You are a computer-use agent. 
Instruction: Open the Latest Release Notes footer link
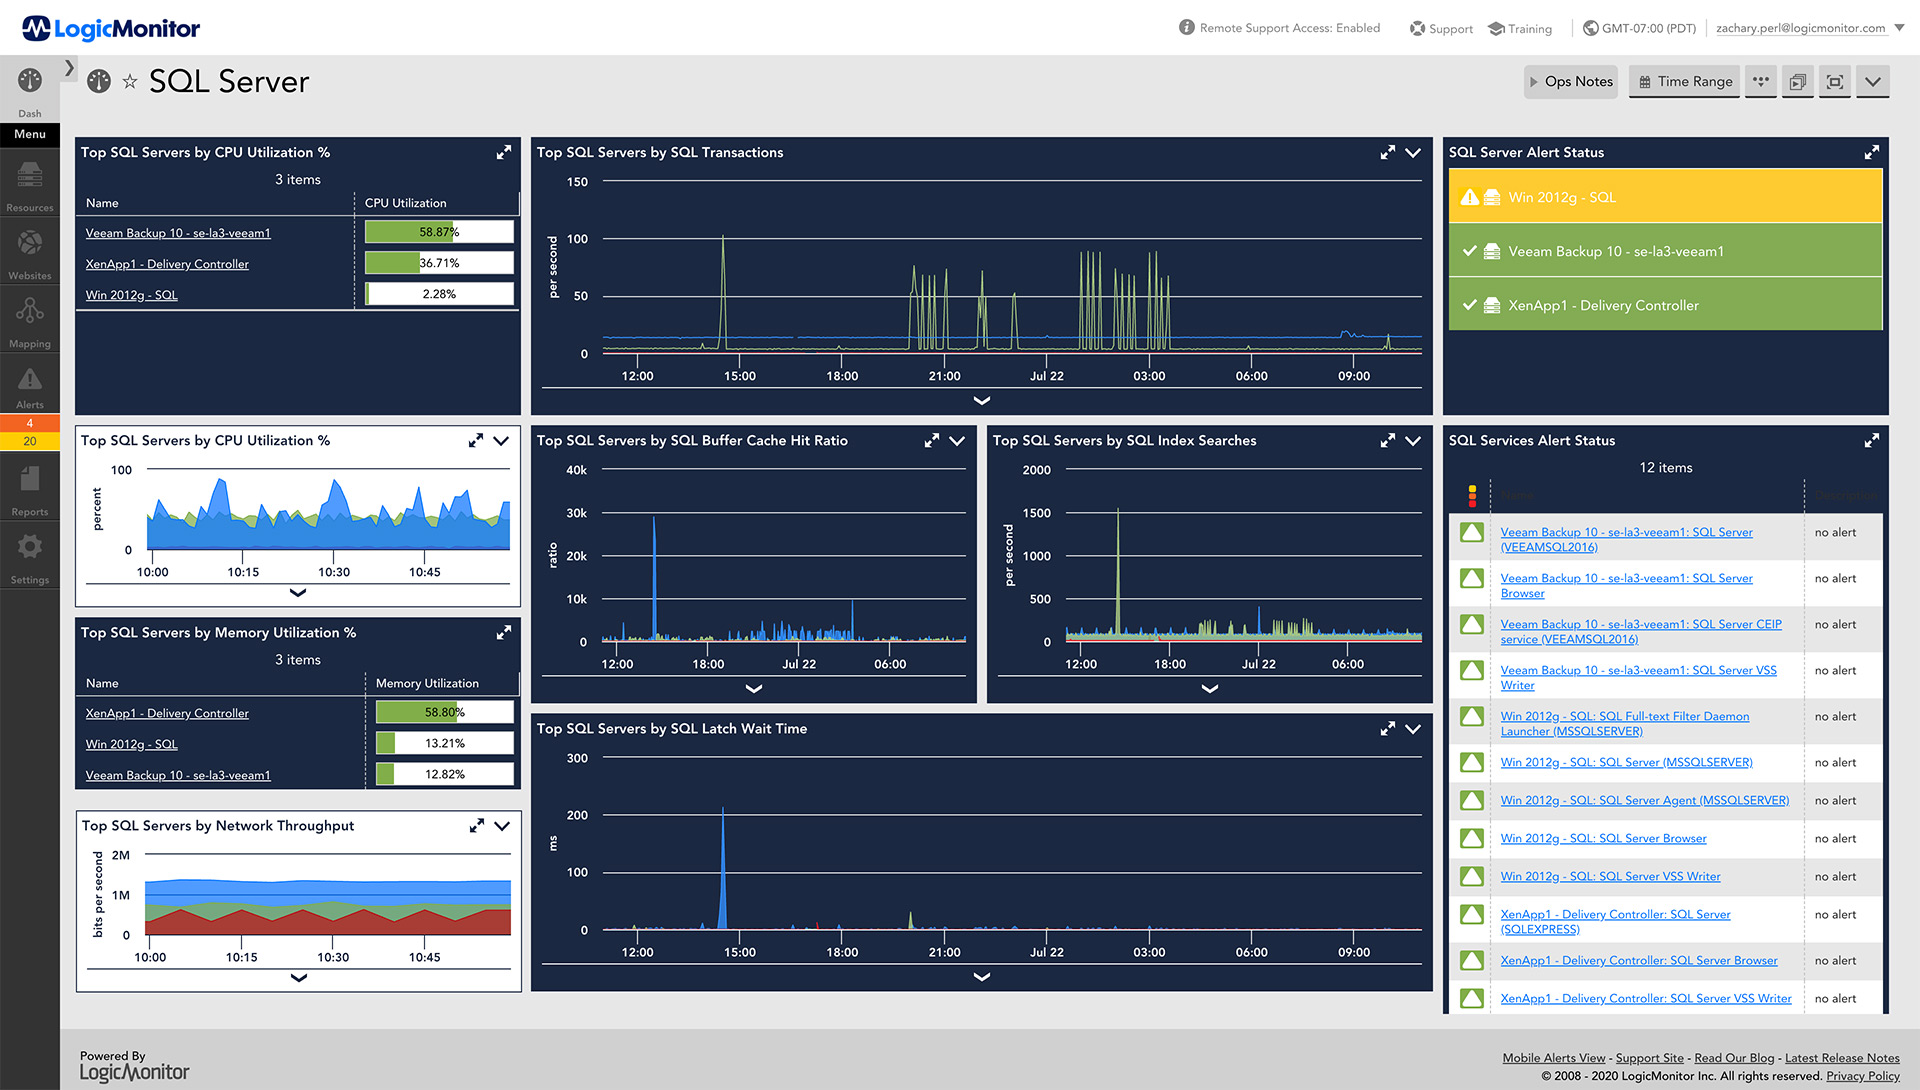tap(1842, 1058)
